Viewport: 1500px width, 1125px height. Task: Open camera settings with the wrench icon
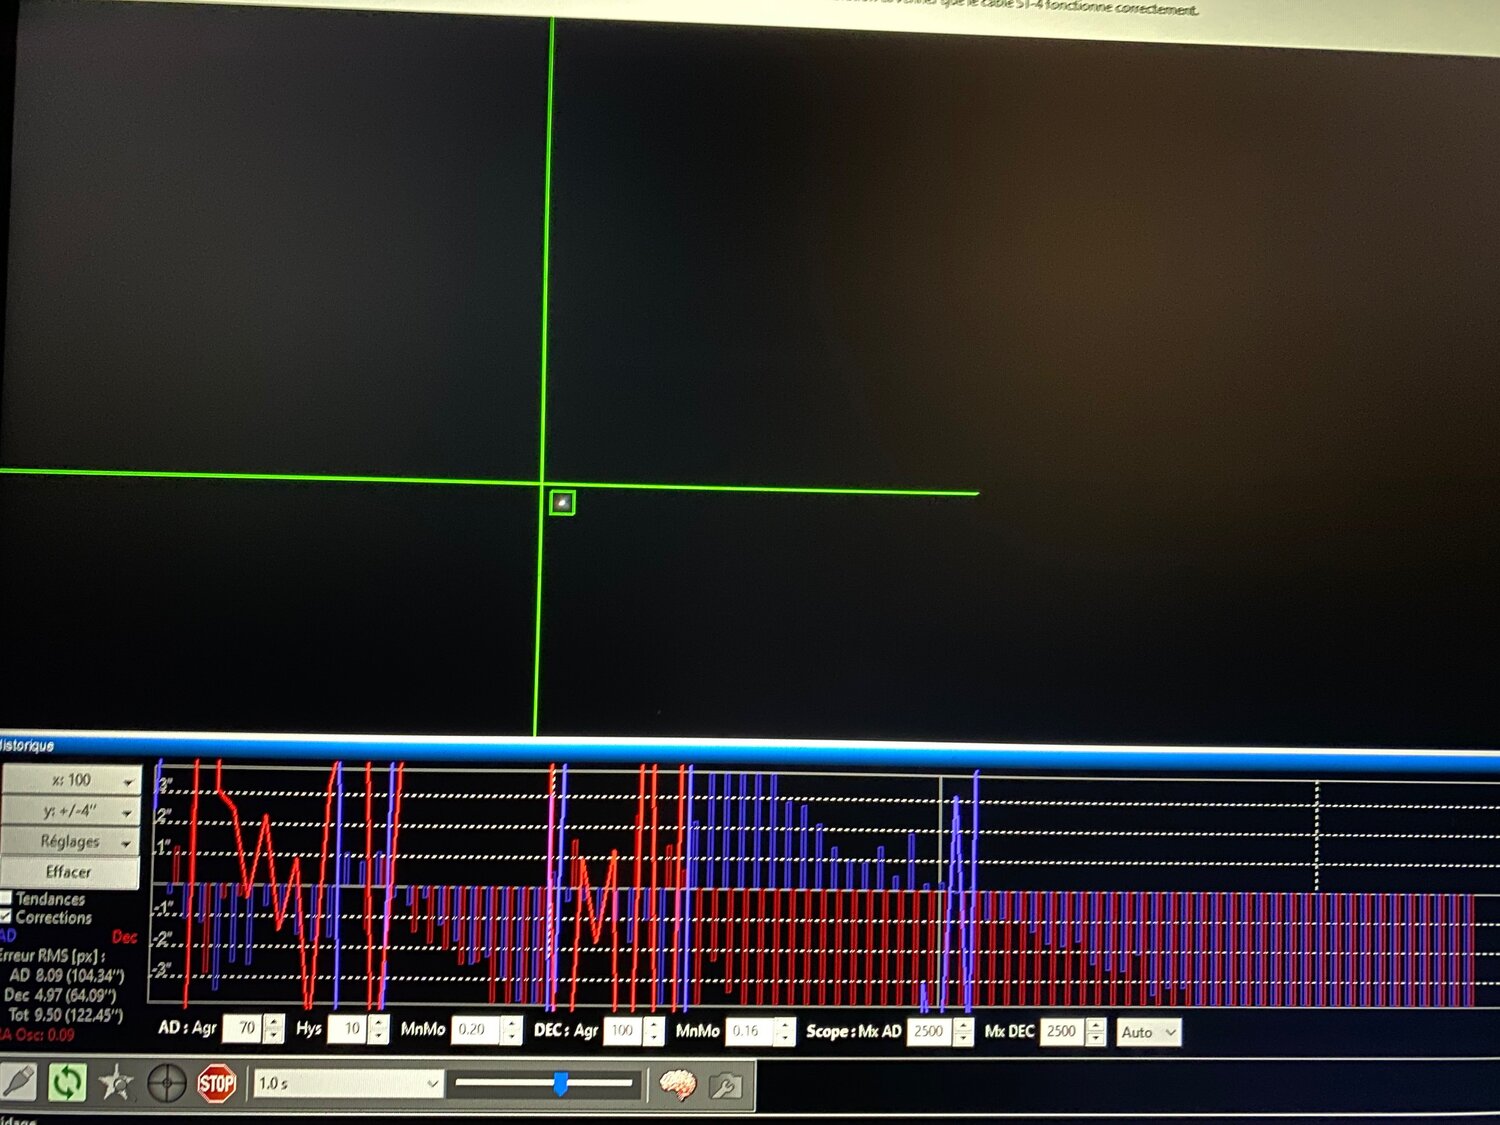point(726,1085)
